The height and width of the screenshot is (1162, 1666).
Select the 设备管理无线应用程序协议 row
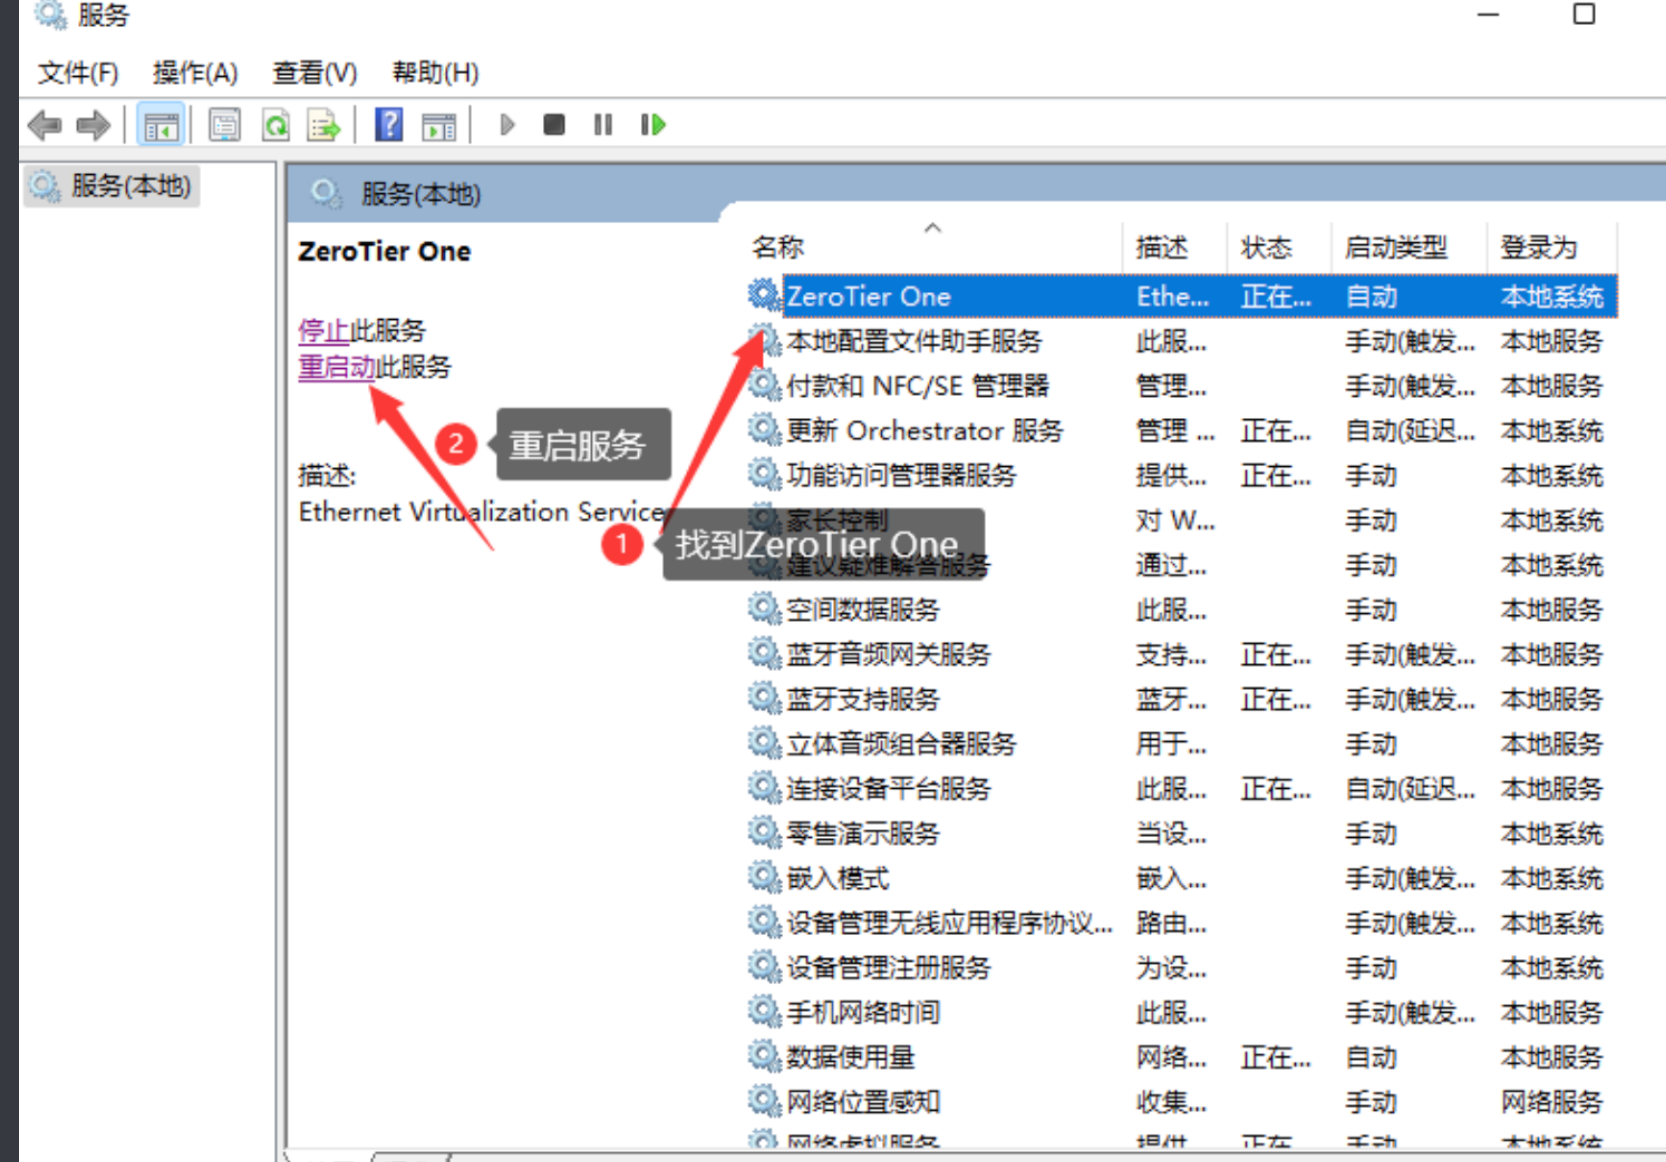[1180, 923]
